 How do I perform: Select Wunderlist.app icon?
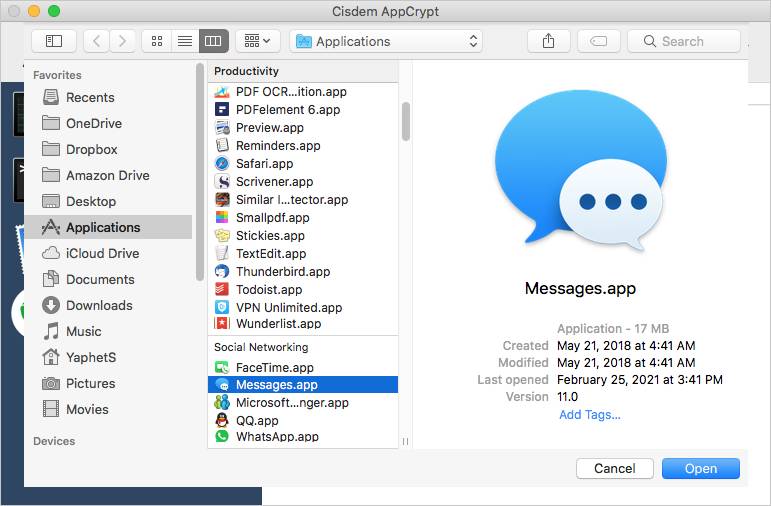(x=222, y=324)
